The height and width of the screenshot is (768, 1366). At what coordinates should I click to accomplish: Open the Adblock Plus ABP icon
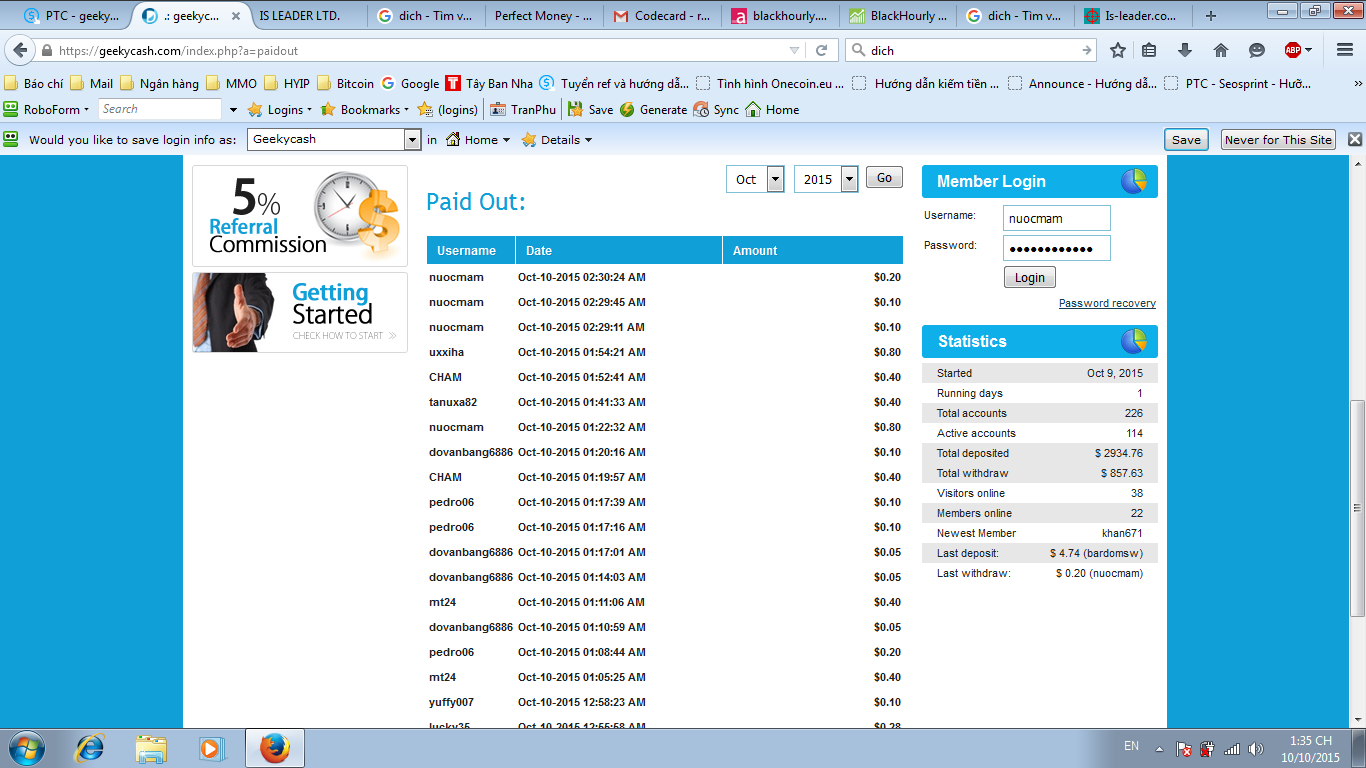(x=1293, y=50)
